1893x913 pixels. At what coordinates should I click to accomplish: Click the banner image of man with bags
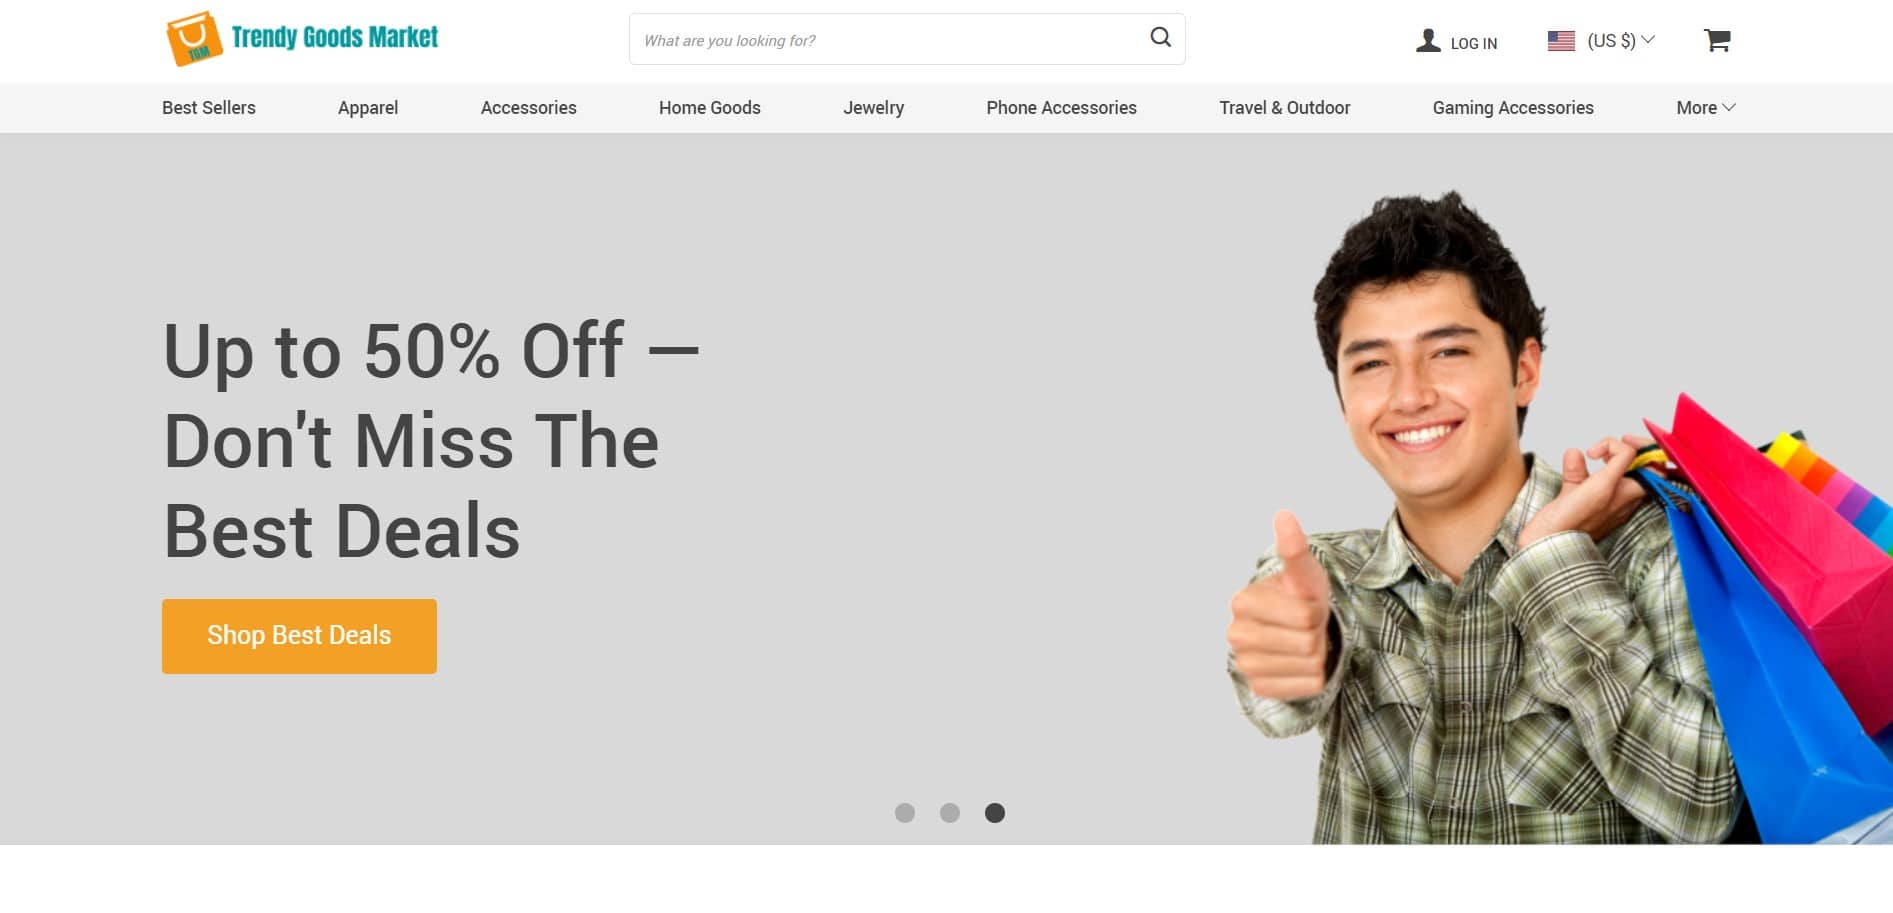coord(1558,517)
